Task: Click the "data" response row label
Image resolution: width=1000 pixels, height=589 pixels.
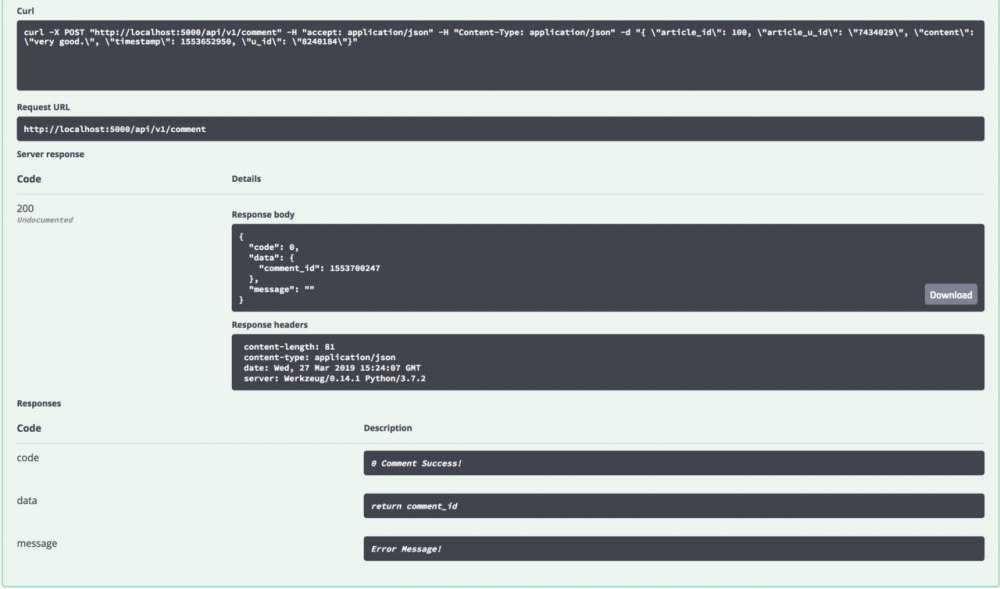Action: click(27, 500)
